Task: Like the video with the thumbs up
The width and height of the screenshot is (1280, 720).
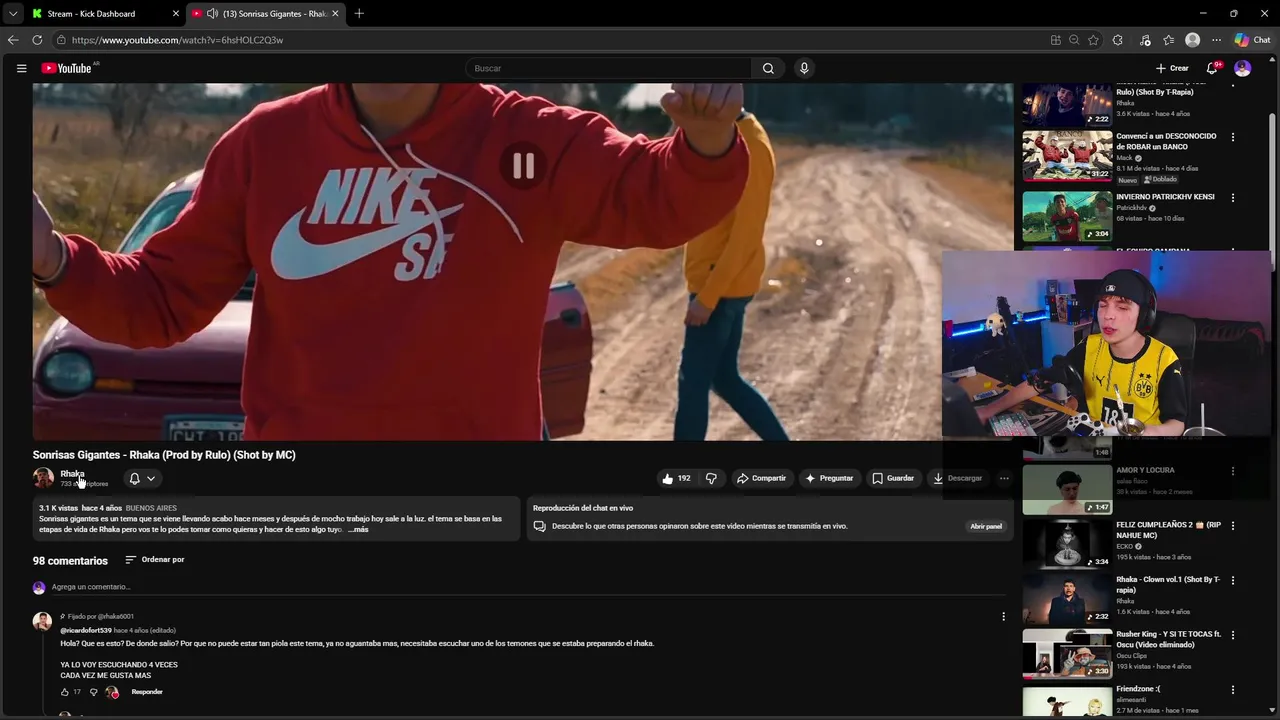Action: pyautogui.click(x=676, y=478)
